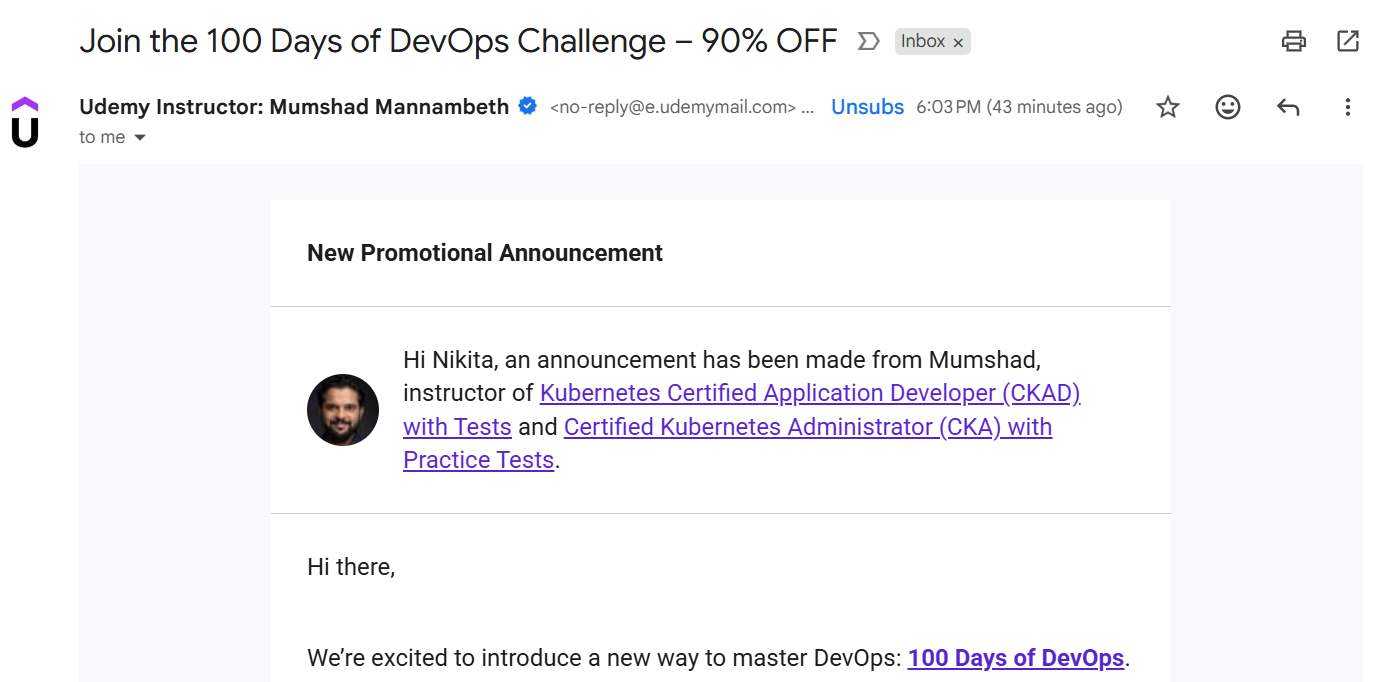Follow the bold "100 Days of DevOps" link
Image resolution: width=1375 pixels, height=682 pixels.
tap(1016, 658)
